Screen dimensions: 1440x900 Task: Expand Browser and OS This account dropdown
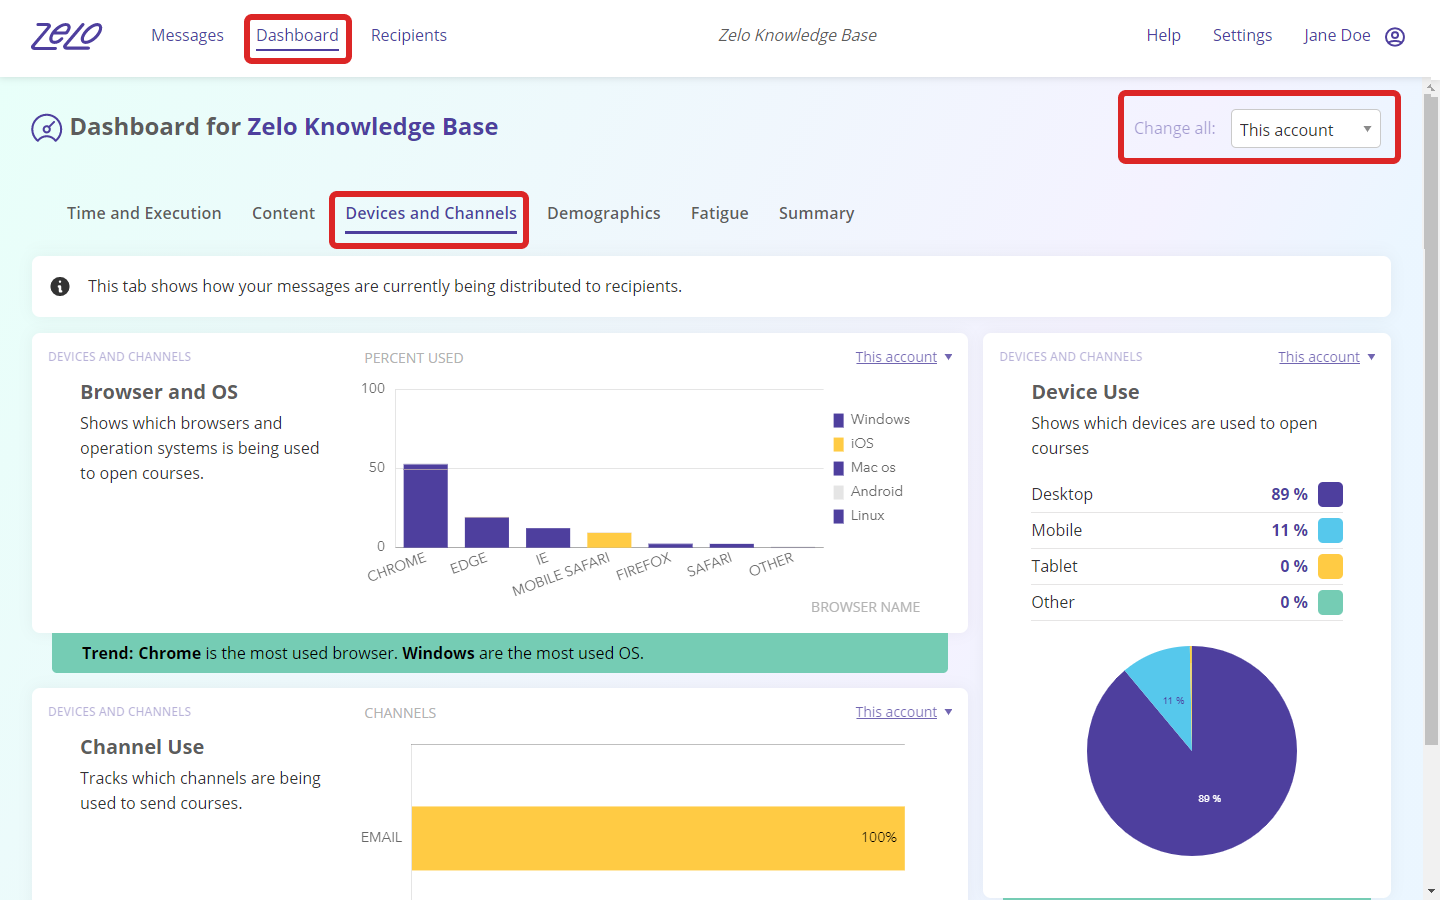coord(904,357)
